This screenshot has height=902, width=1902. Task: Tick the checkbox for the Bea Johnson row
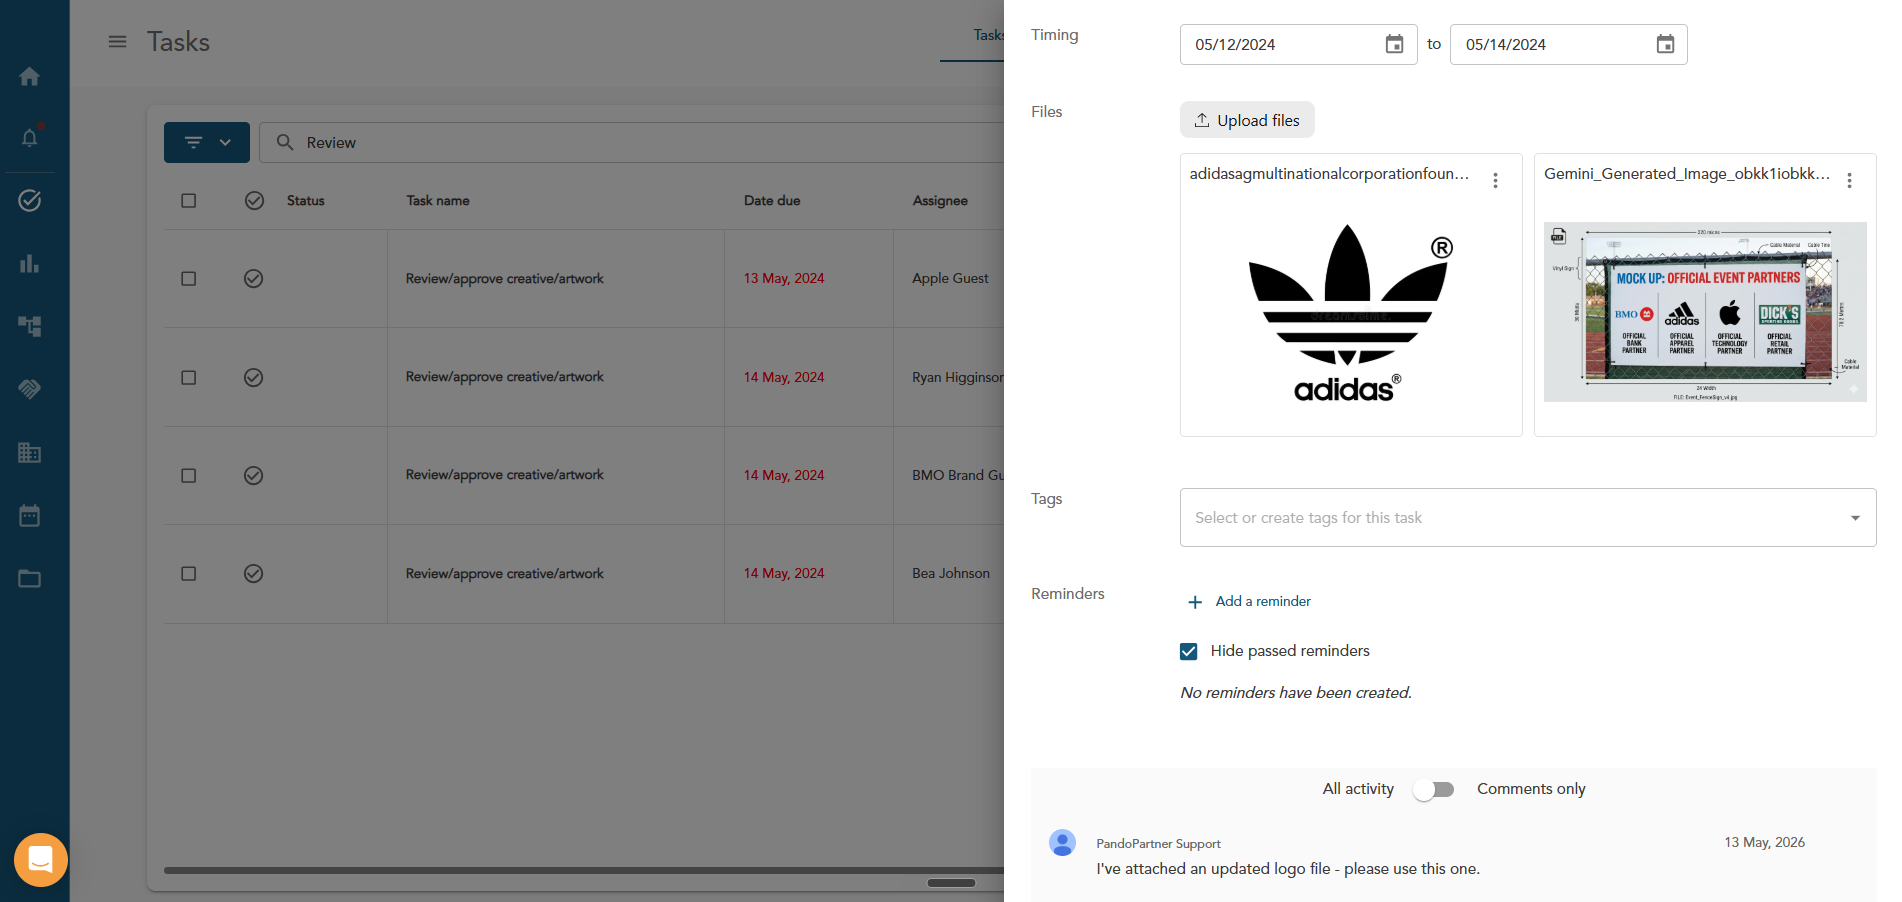(x=188, y=573)
